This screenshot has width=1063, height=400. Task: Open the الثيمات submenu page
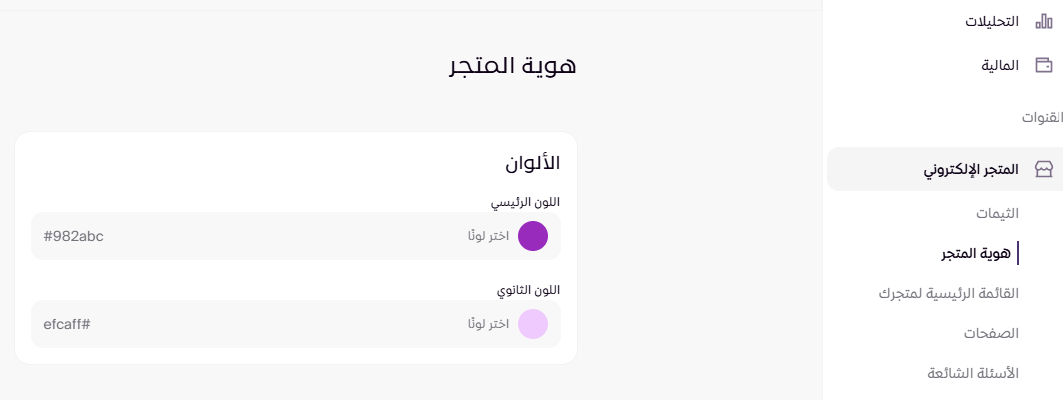[x=997, y=213]
